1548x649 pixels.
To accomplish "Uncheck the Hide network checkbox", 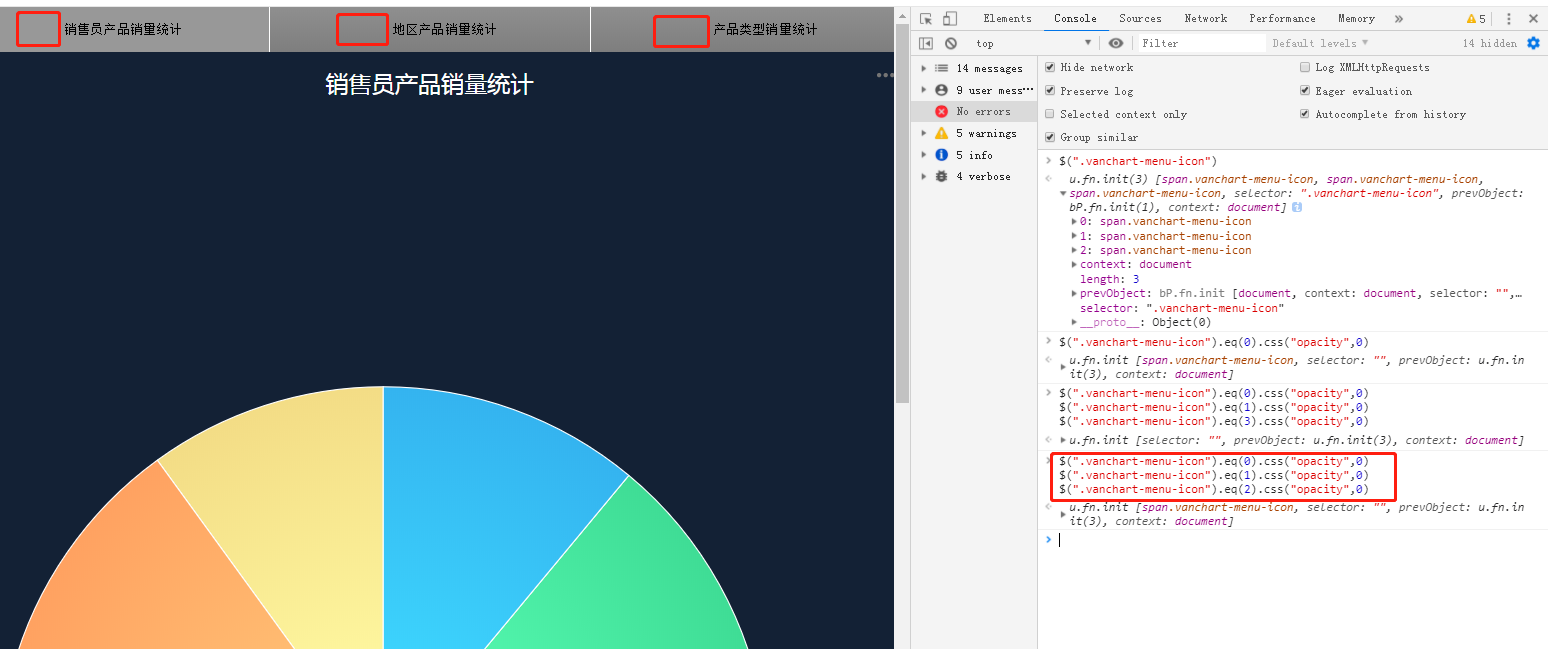I will tap(1050, 67).
